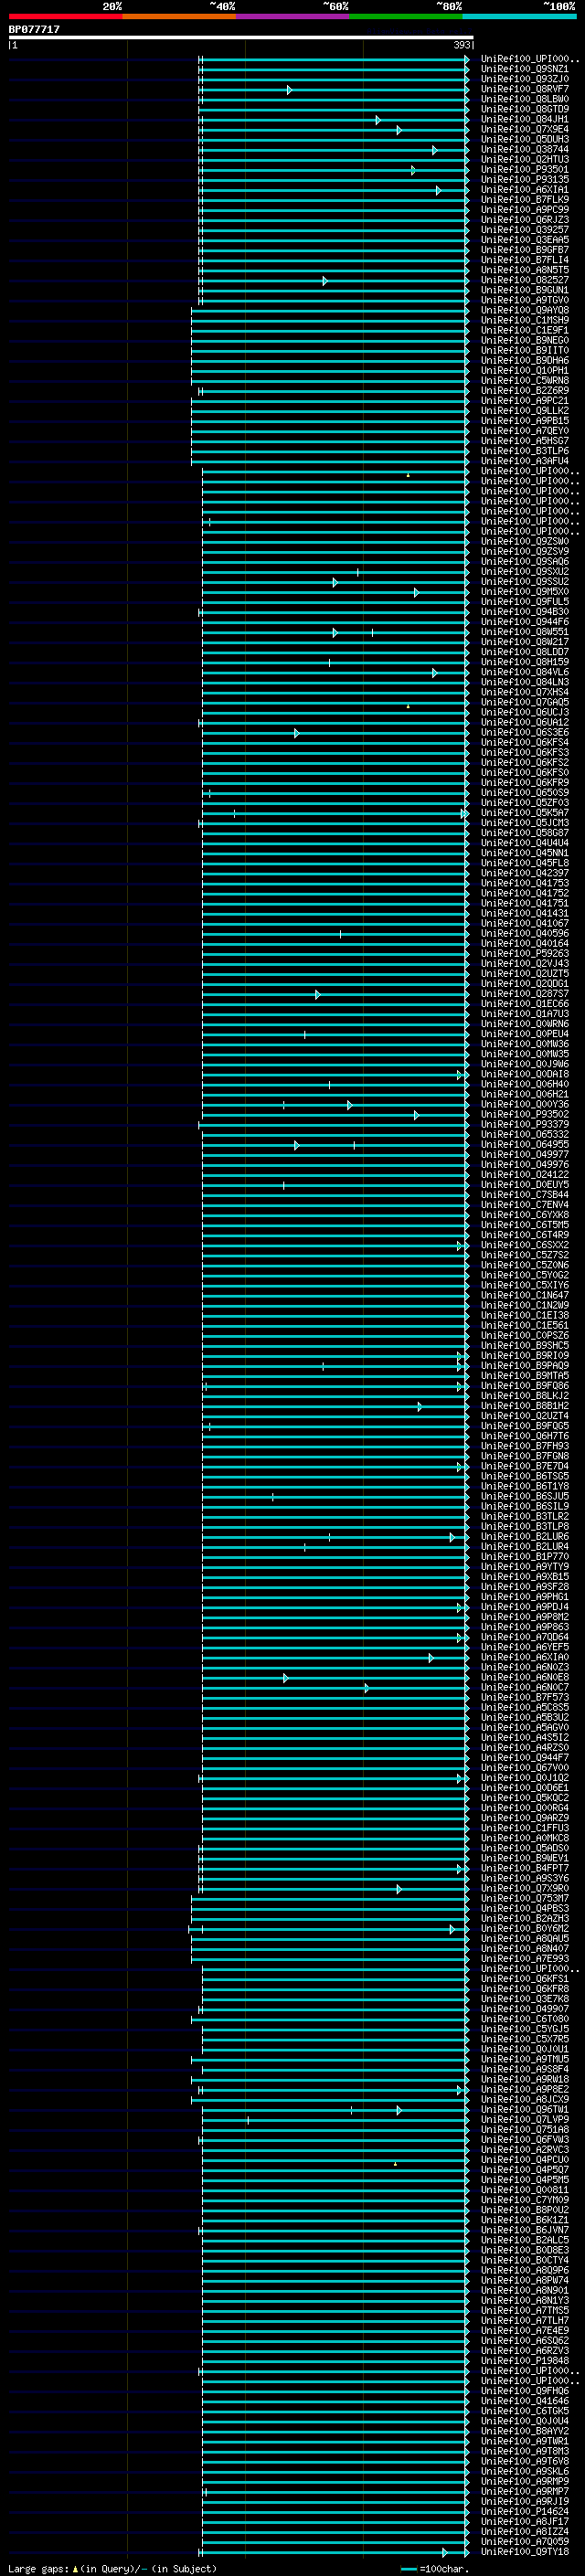Click hit label UniRef100_A6N0C7
The height and width of the screenshot is (2576, 585).
point(525,1688)
